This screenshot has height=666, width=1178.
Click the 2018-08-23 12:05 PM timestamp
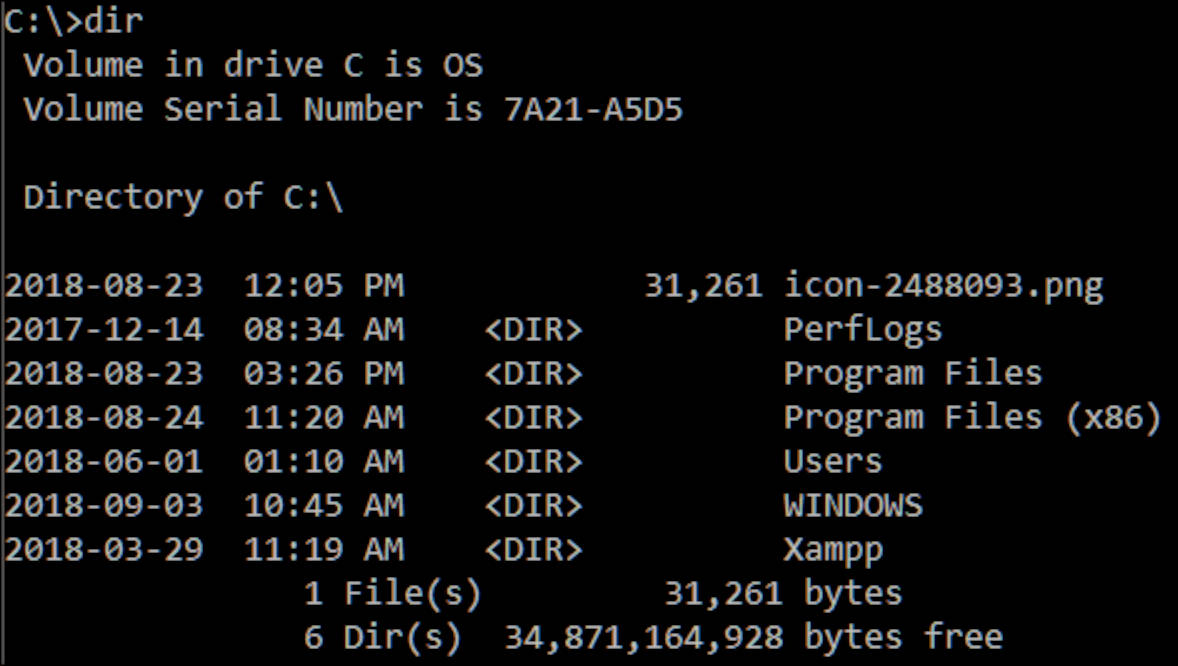coord(203,286)
